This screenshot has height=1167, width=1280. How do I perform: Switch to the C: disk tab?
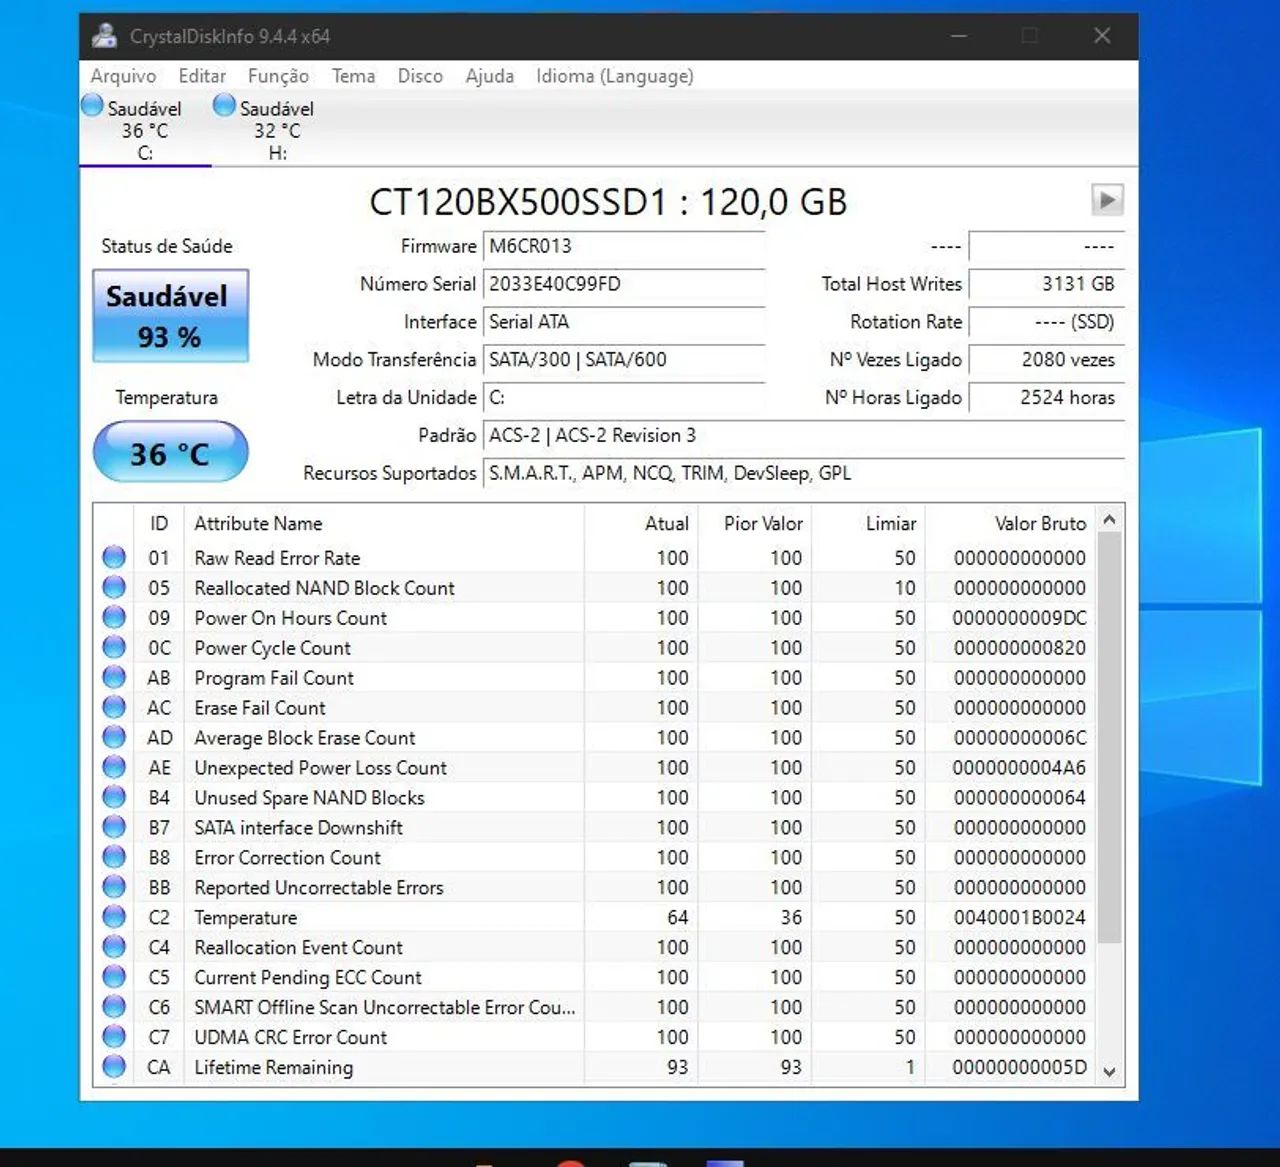click(x=145, y=129)
